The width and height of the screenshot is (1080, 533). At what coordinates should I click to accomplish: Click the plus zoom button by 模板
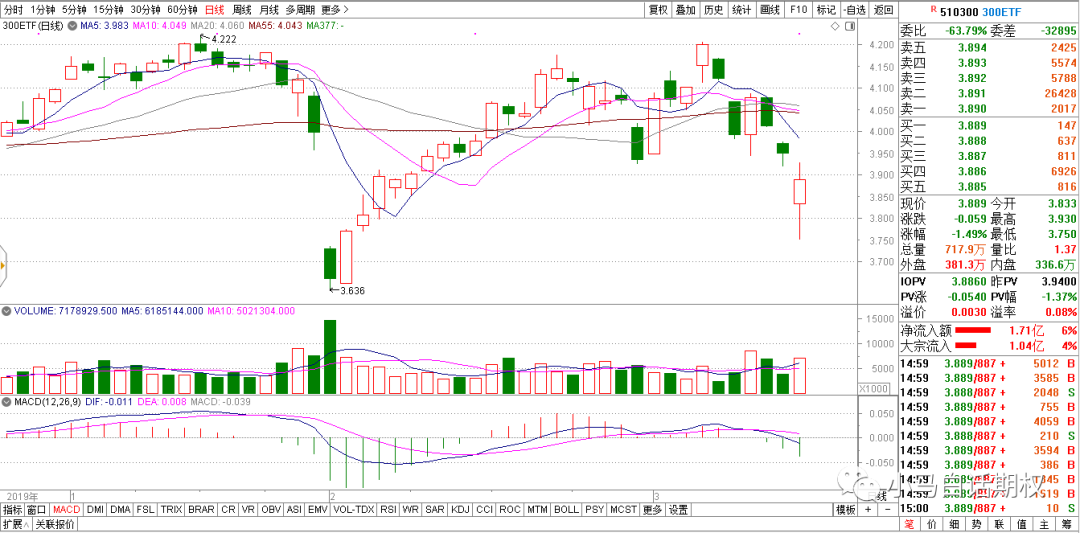868,510
